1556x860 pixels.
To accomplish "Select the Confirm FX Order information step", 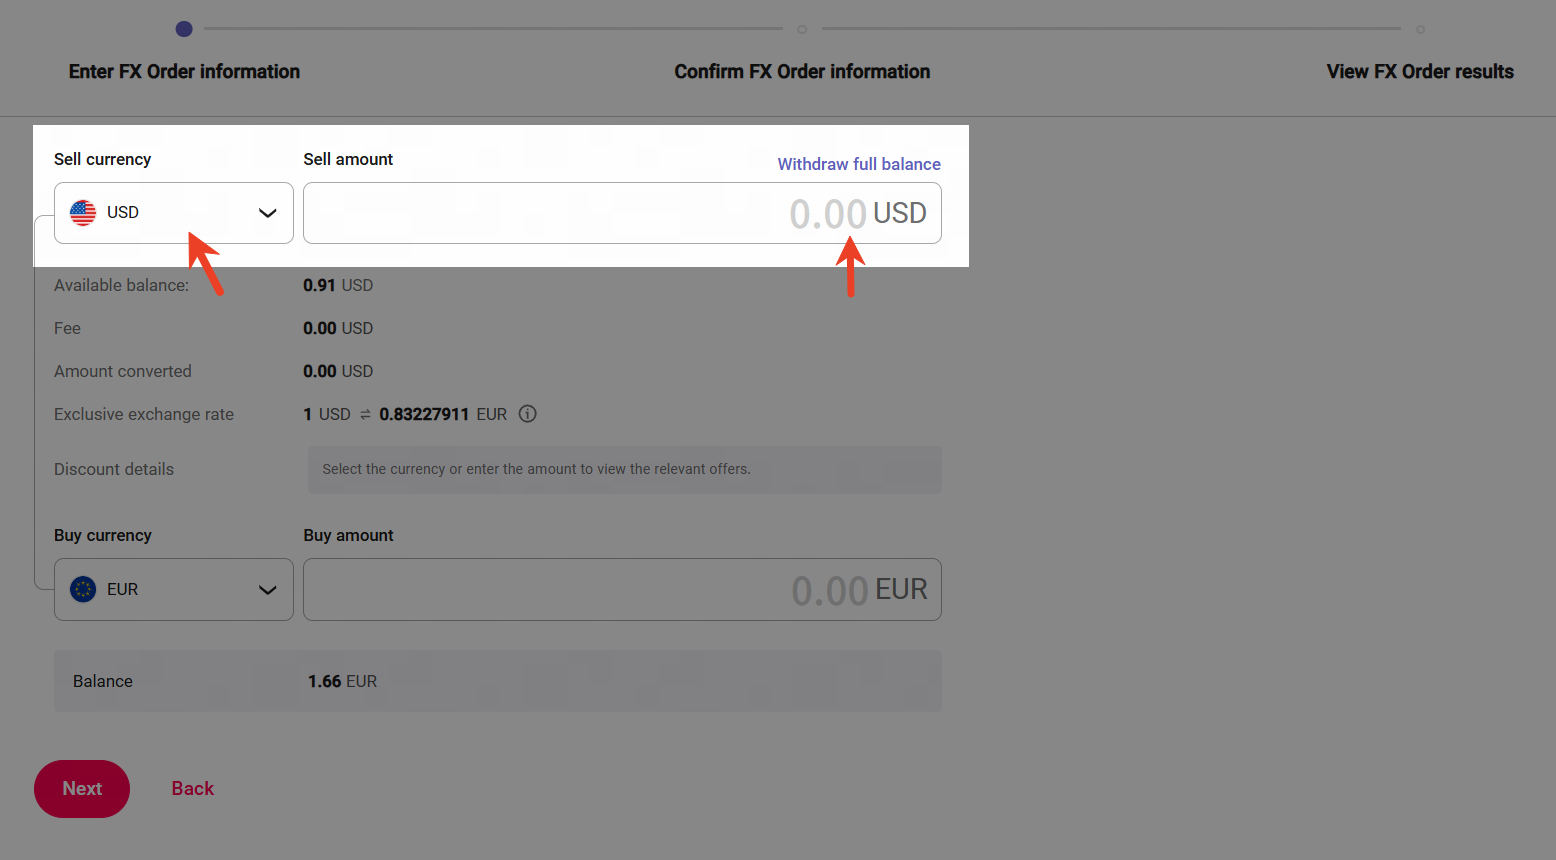I will click(802, 72).
